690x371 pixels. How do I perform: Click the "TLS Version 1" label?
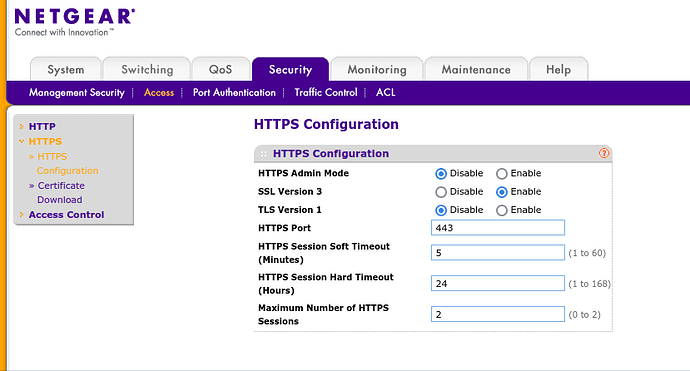pyautogui.click(x=290, y=210)
